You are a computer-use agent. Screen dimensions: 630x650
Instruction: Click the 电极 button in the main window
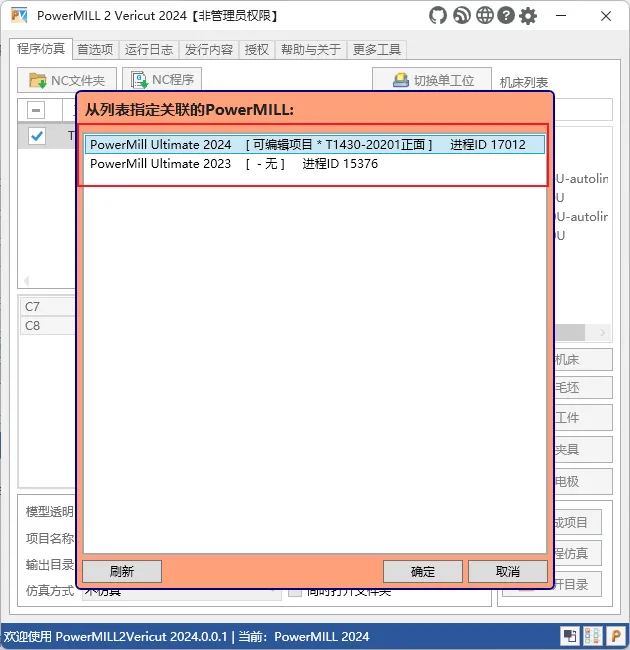[583, 481]
